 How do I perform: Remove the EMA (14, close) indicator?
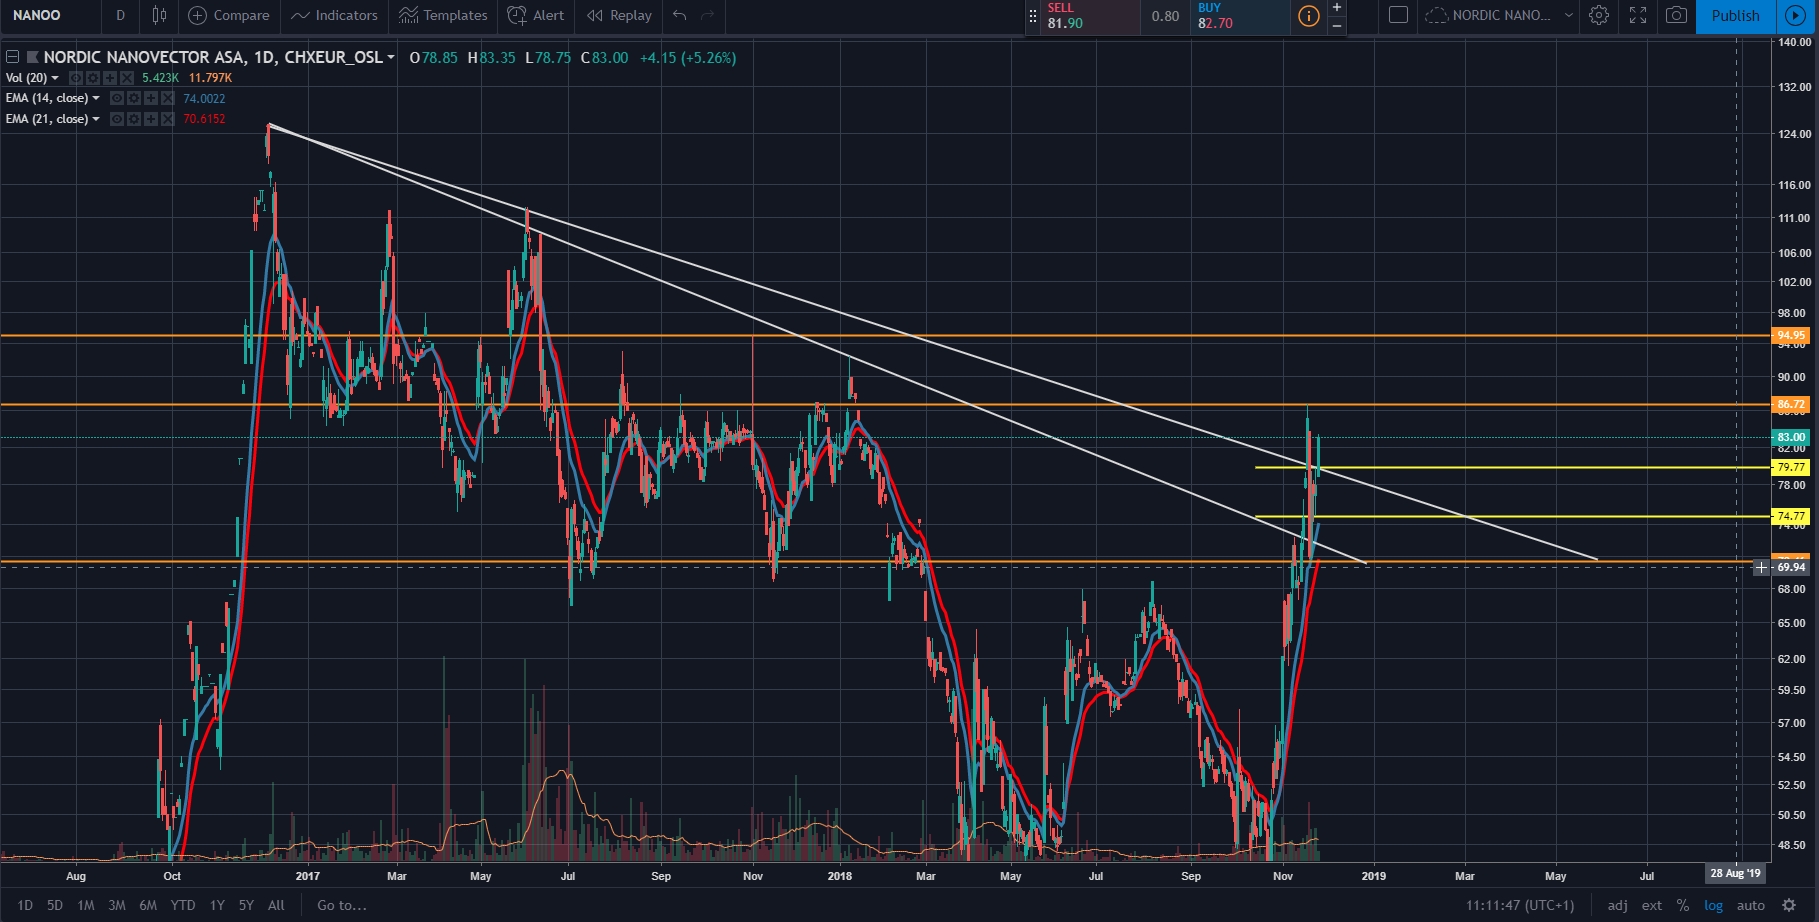click(x=167, y=98)
